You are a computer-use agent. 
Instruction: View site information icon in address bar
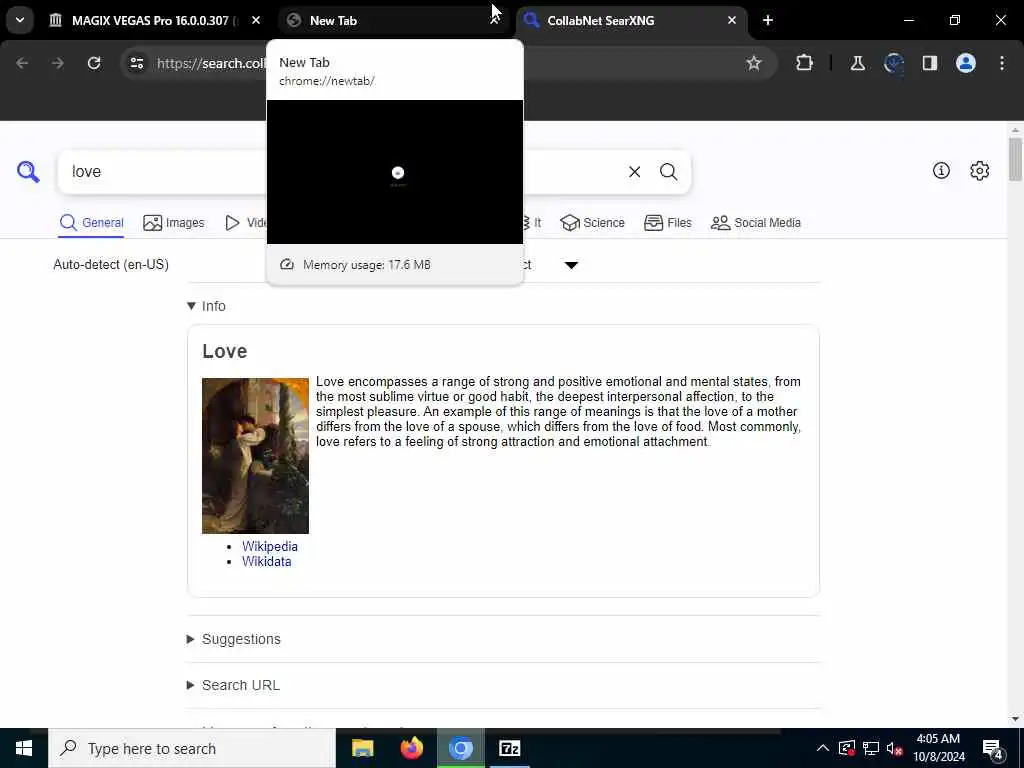[x=136, y=63]
